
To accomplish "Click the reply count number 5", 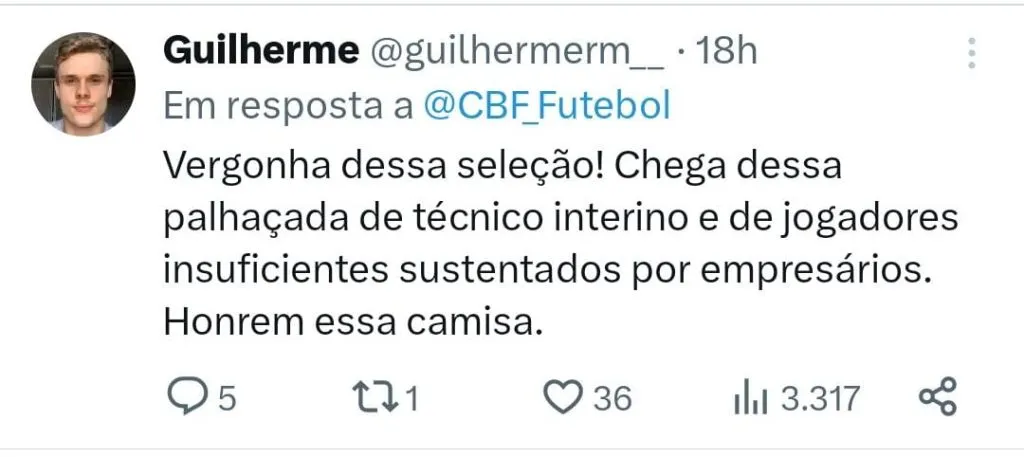I will [x=227, y=399].
